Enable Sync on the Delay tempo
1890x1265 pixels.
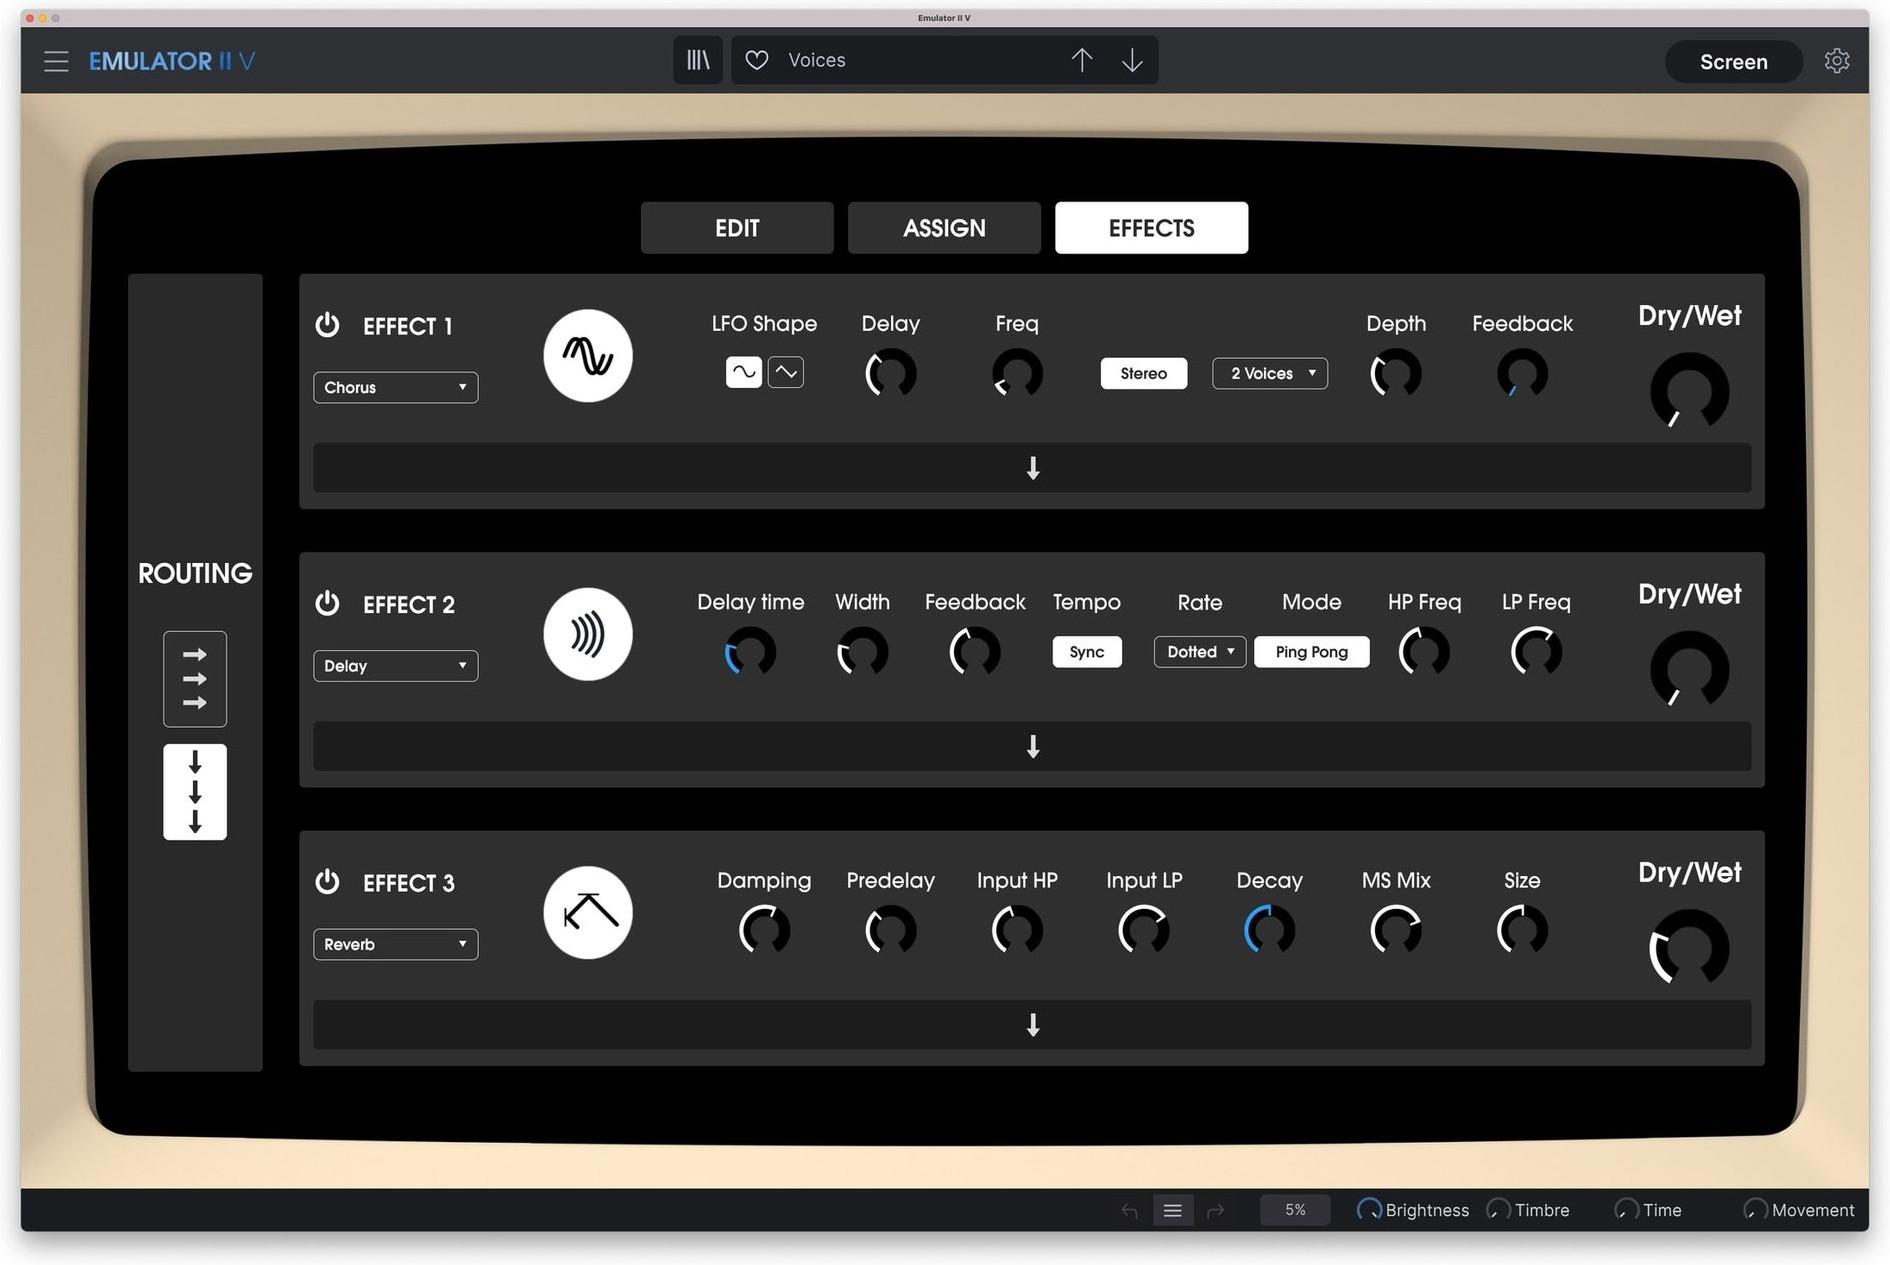point(1086,651)
